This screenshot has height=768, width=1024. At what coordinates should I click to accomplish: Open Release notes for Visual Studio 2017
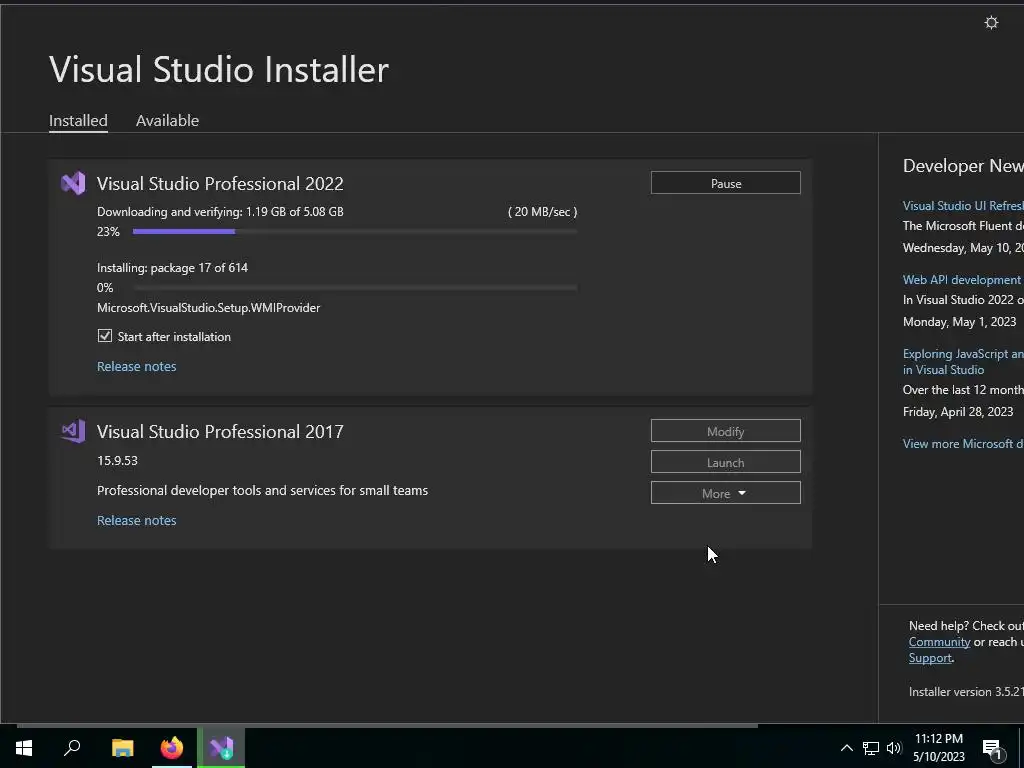[x=136, y=520]
